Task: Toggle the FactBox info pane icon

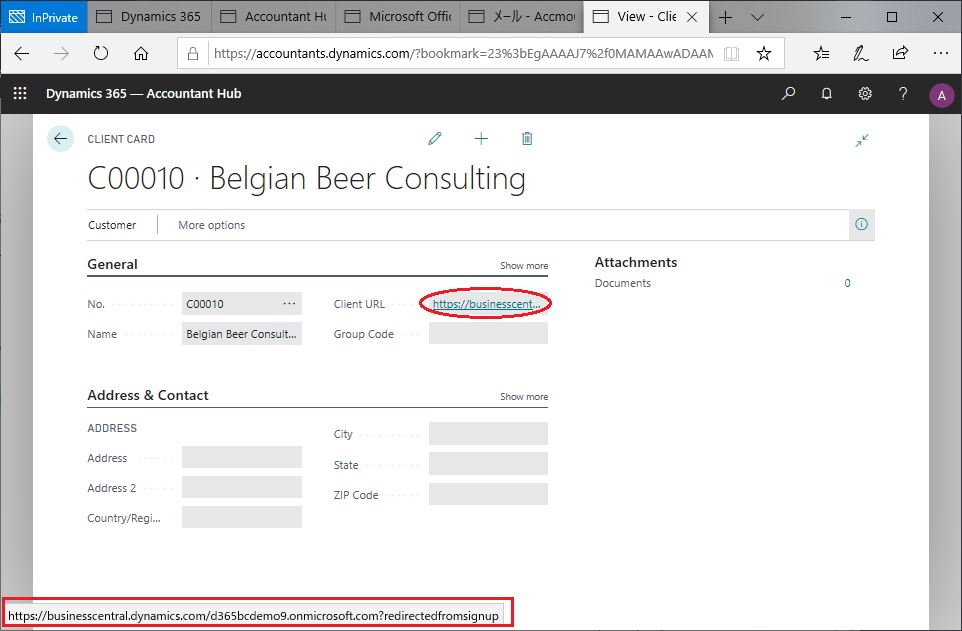Action: pyautogui.click(x=861, y=224)
